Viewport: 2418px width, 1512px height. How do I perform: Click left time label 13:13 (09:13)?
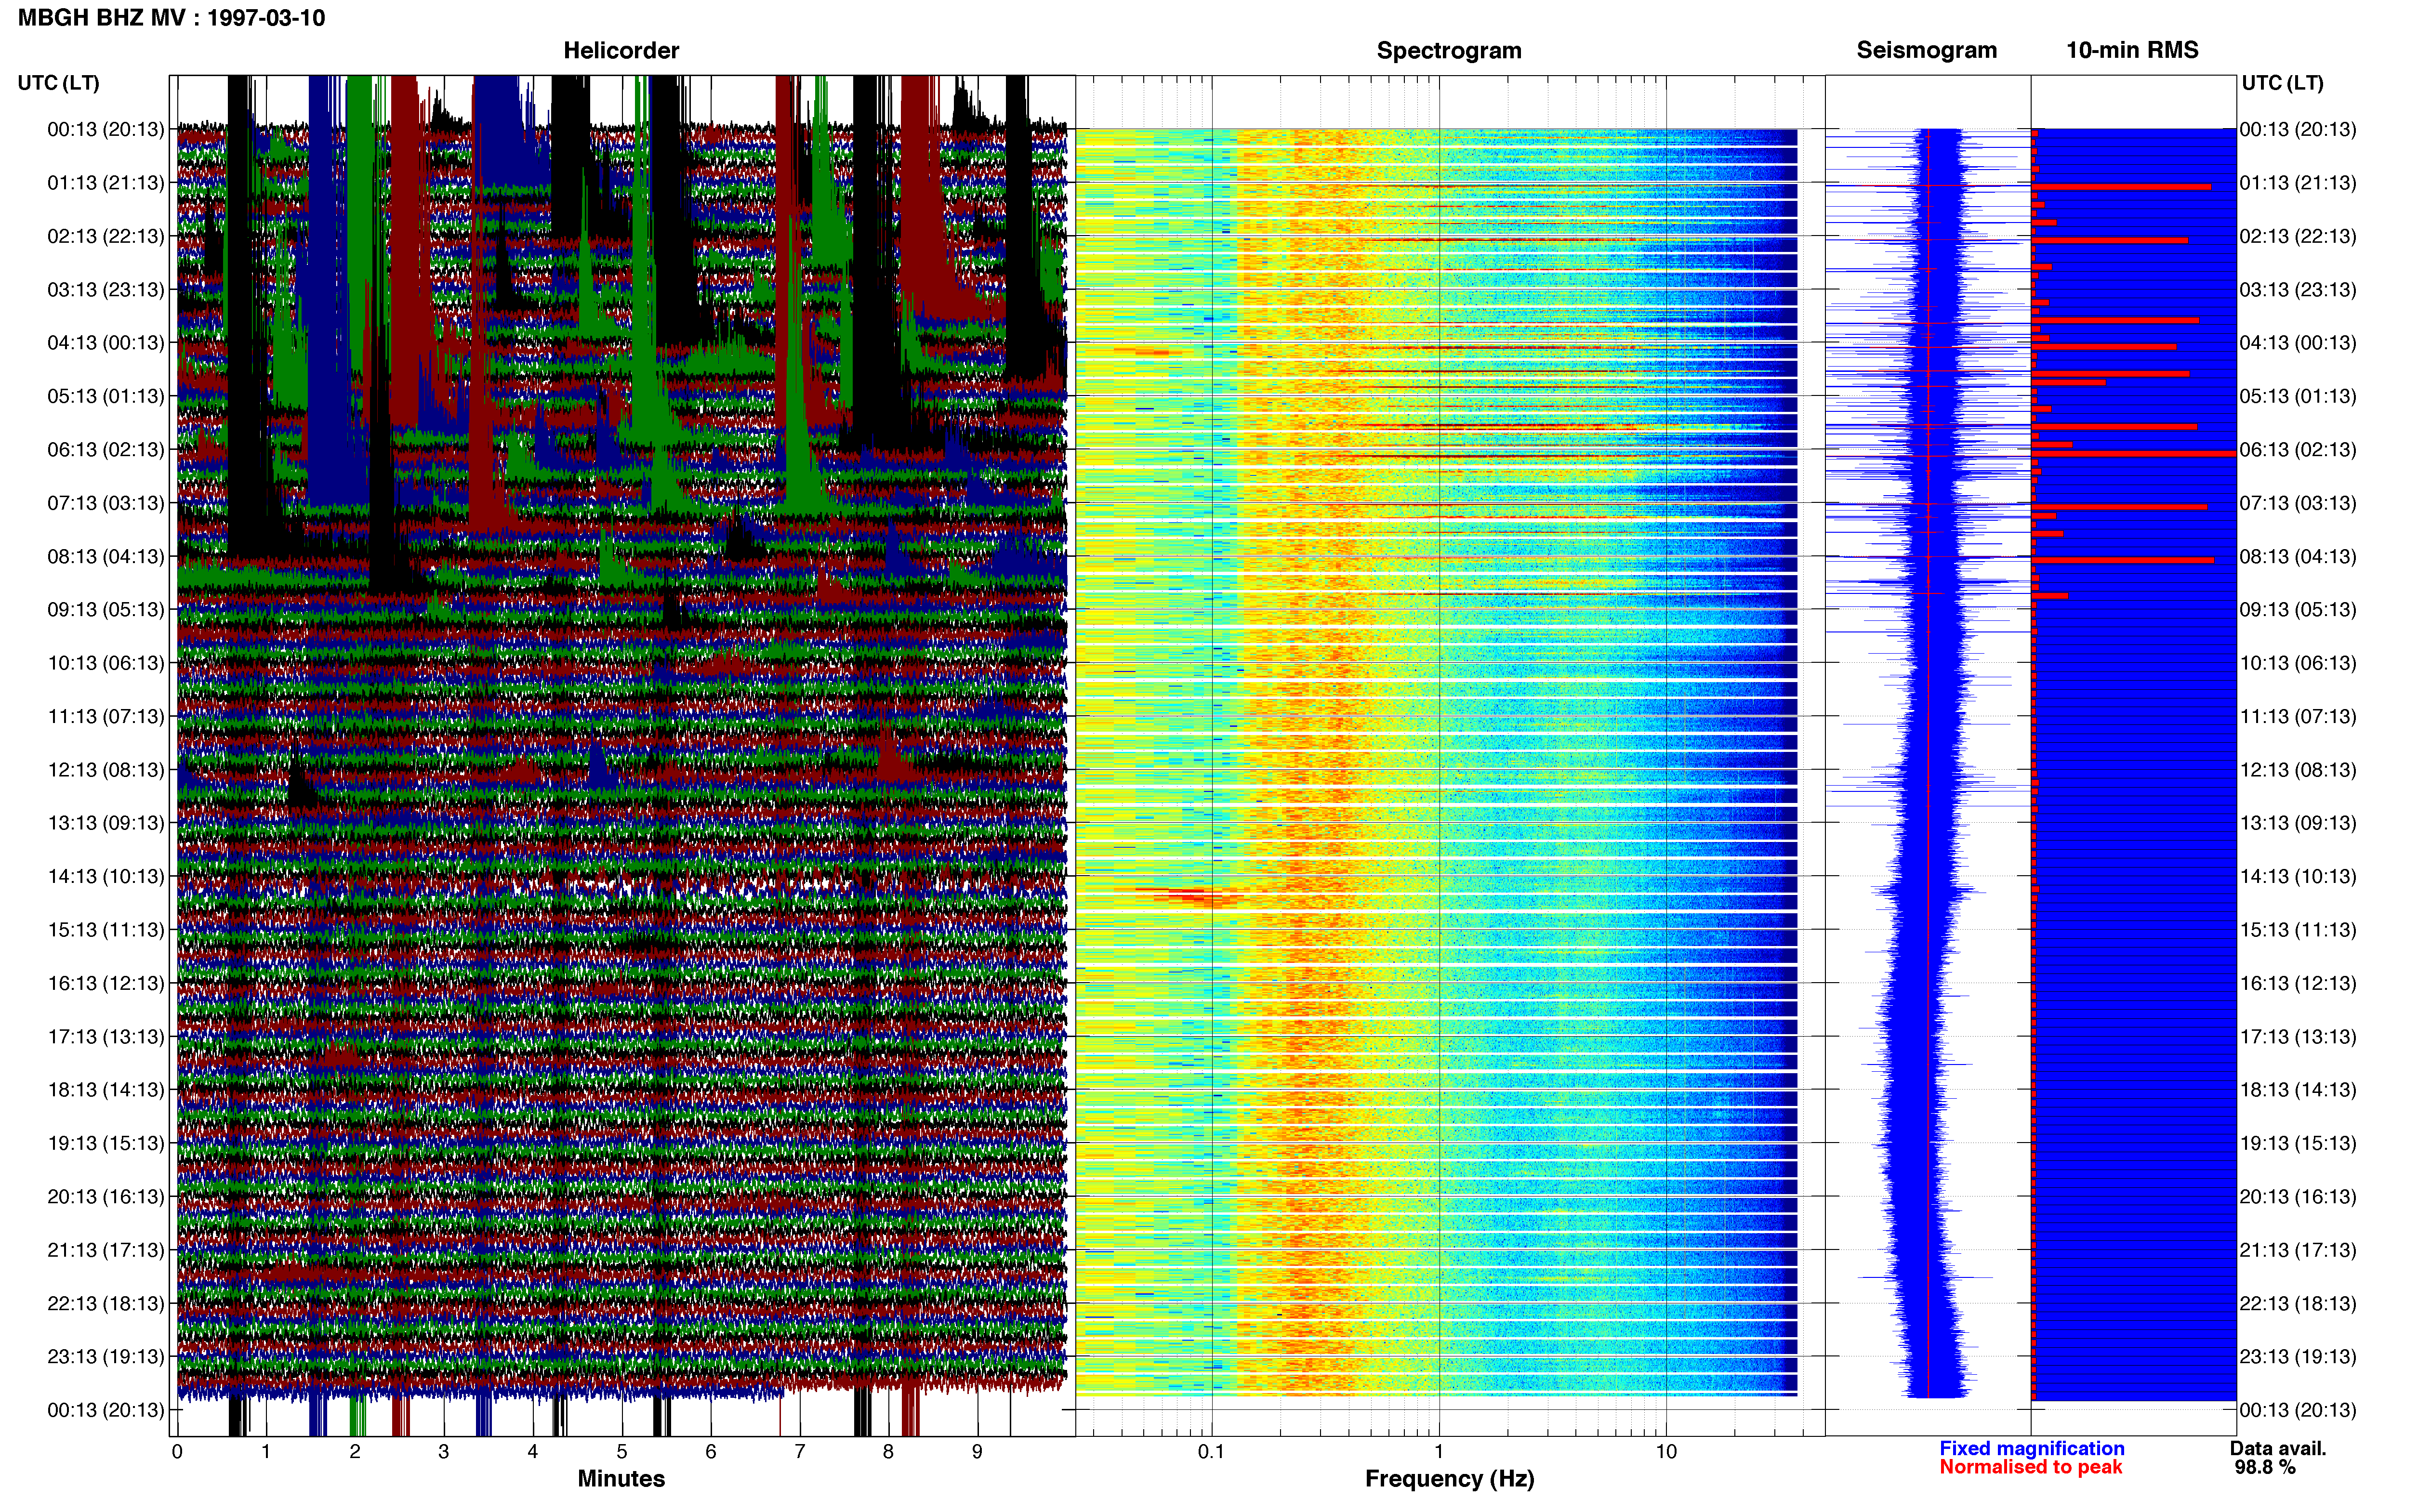pos(106,823)
